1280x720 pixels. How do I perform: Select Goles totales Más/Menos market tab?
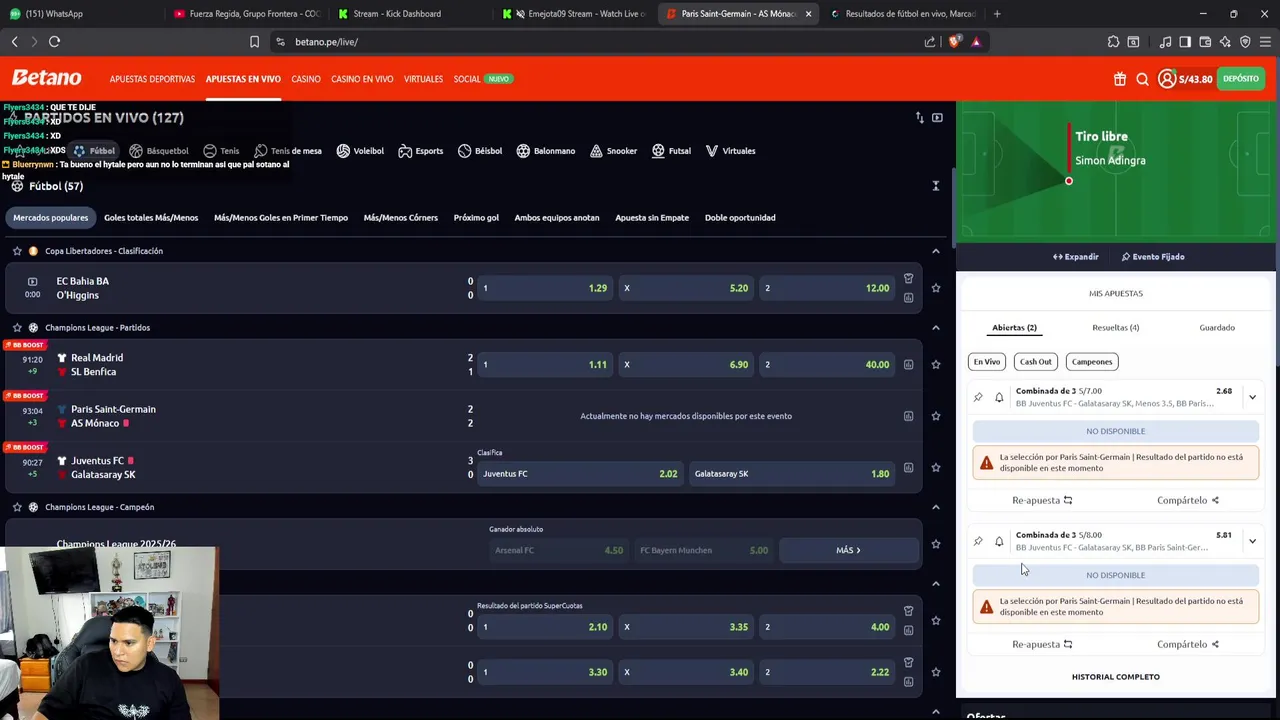pyautogui.click(x=151, y=218)
